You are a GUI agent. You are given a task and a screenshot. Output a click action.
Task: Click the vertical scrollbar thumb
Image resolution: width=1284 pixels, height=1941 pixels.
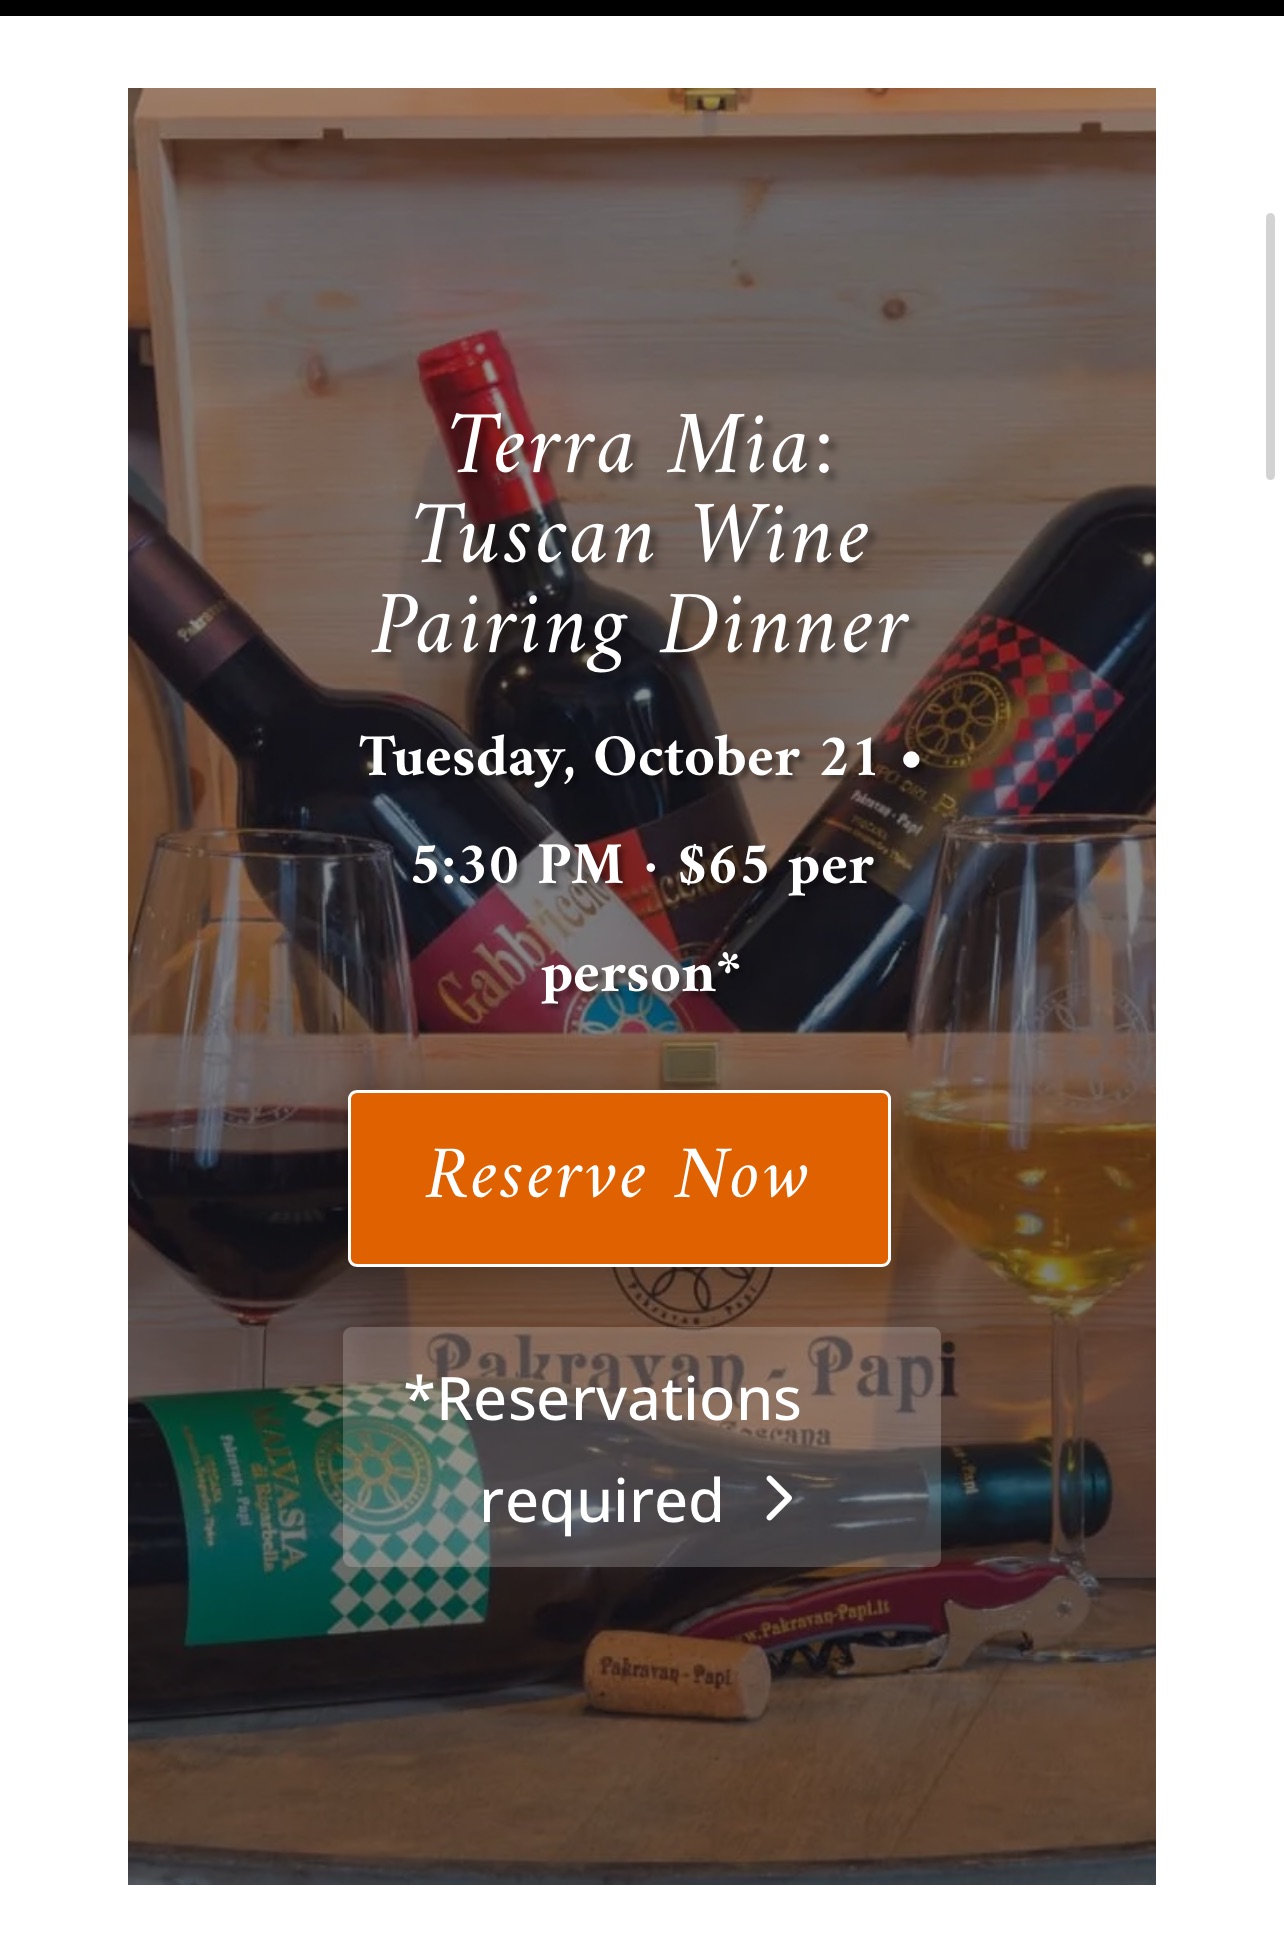(x=1271, y=346)
